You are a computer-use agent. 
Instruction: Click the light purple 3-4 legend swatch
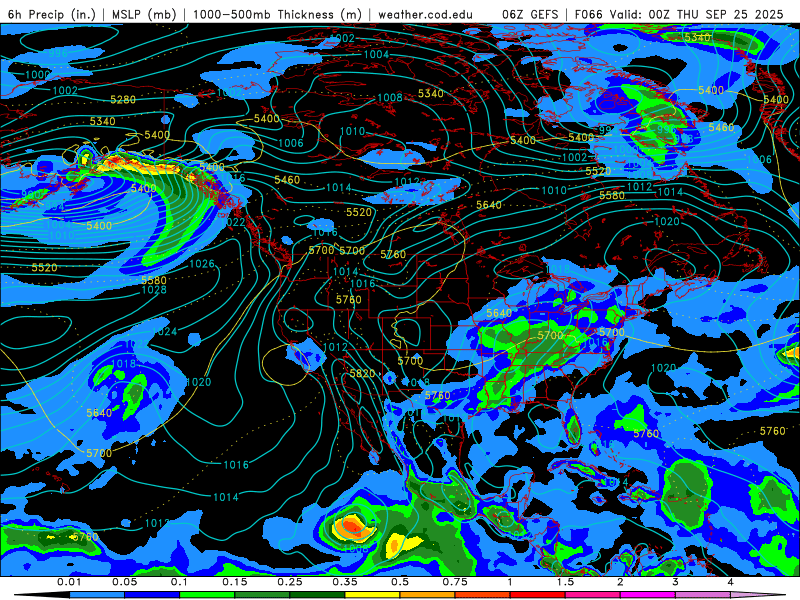click(703, 595)
